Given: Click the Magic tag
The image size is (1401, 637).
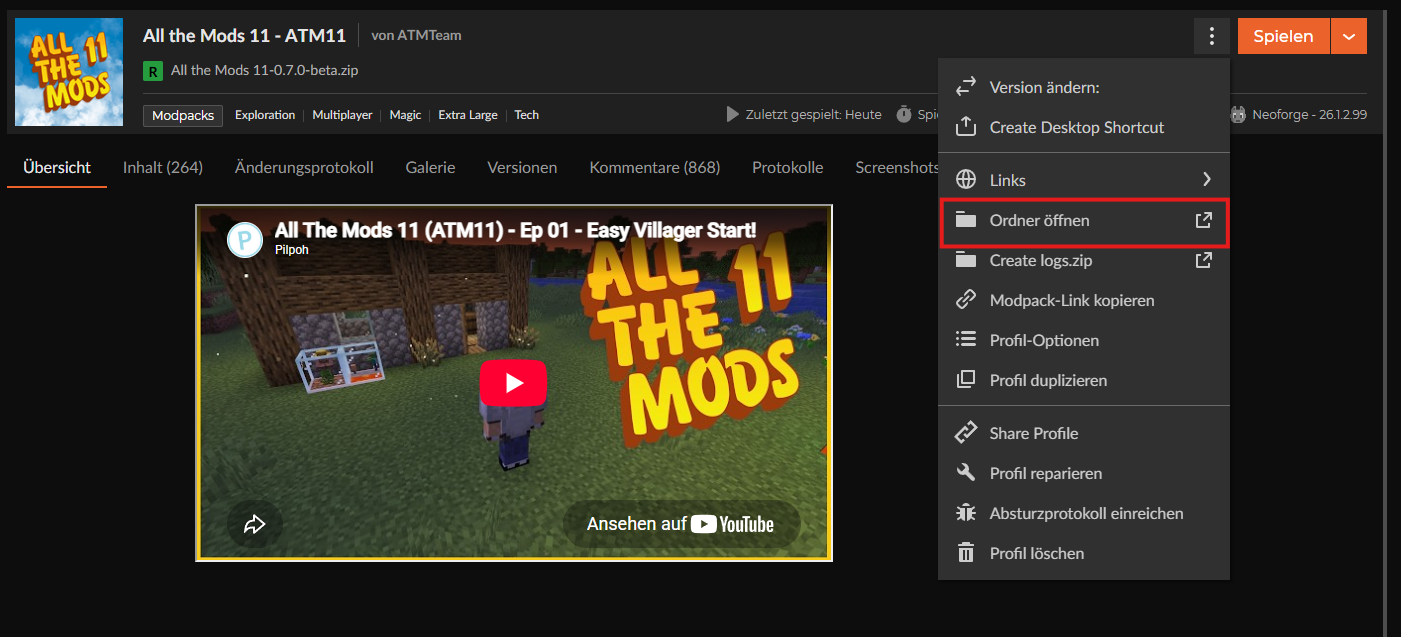Looking at the screenshot, I should point(405,115).
